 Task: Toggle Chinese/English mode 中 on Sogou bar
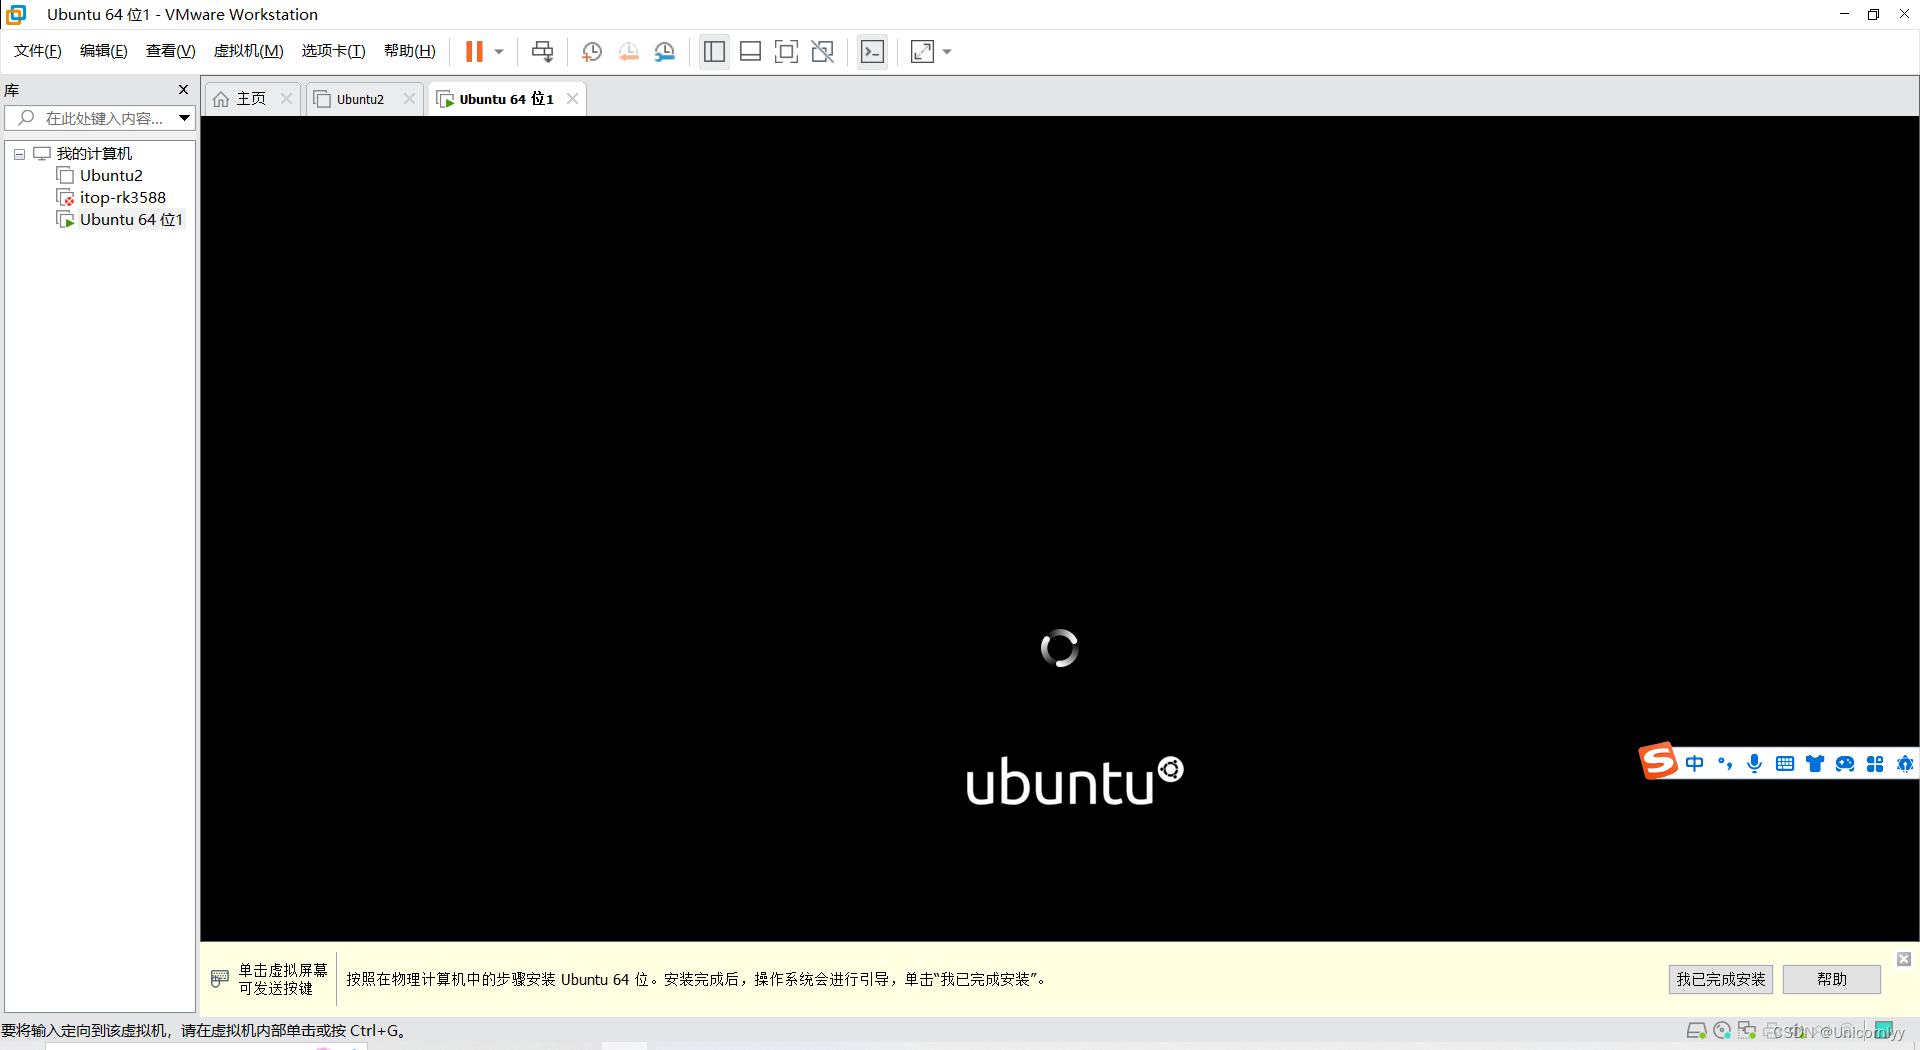tap(1695, 764)
